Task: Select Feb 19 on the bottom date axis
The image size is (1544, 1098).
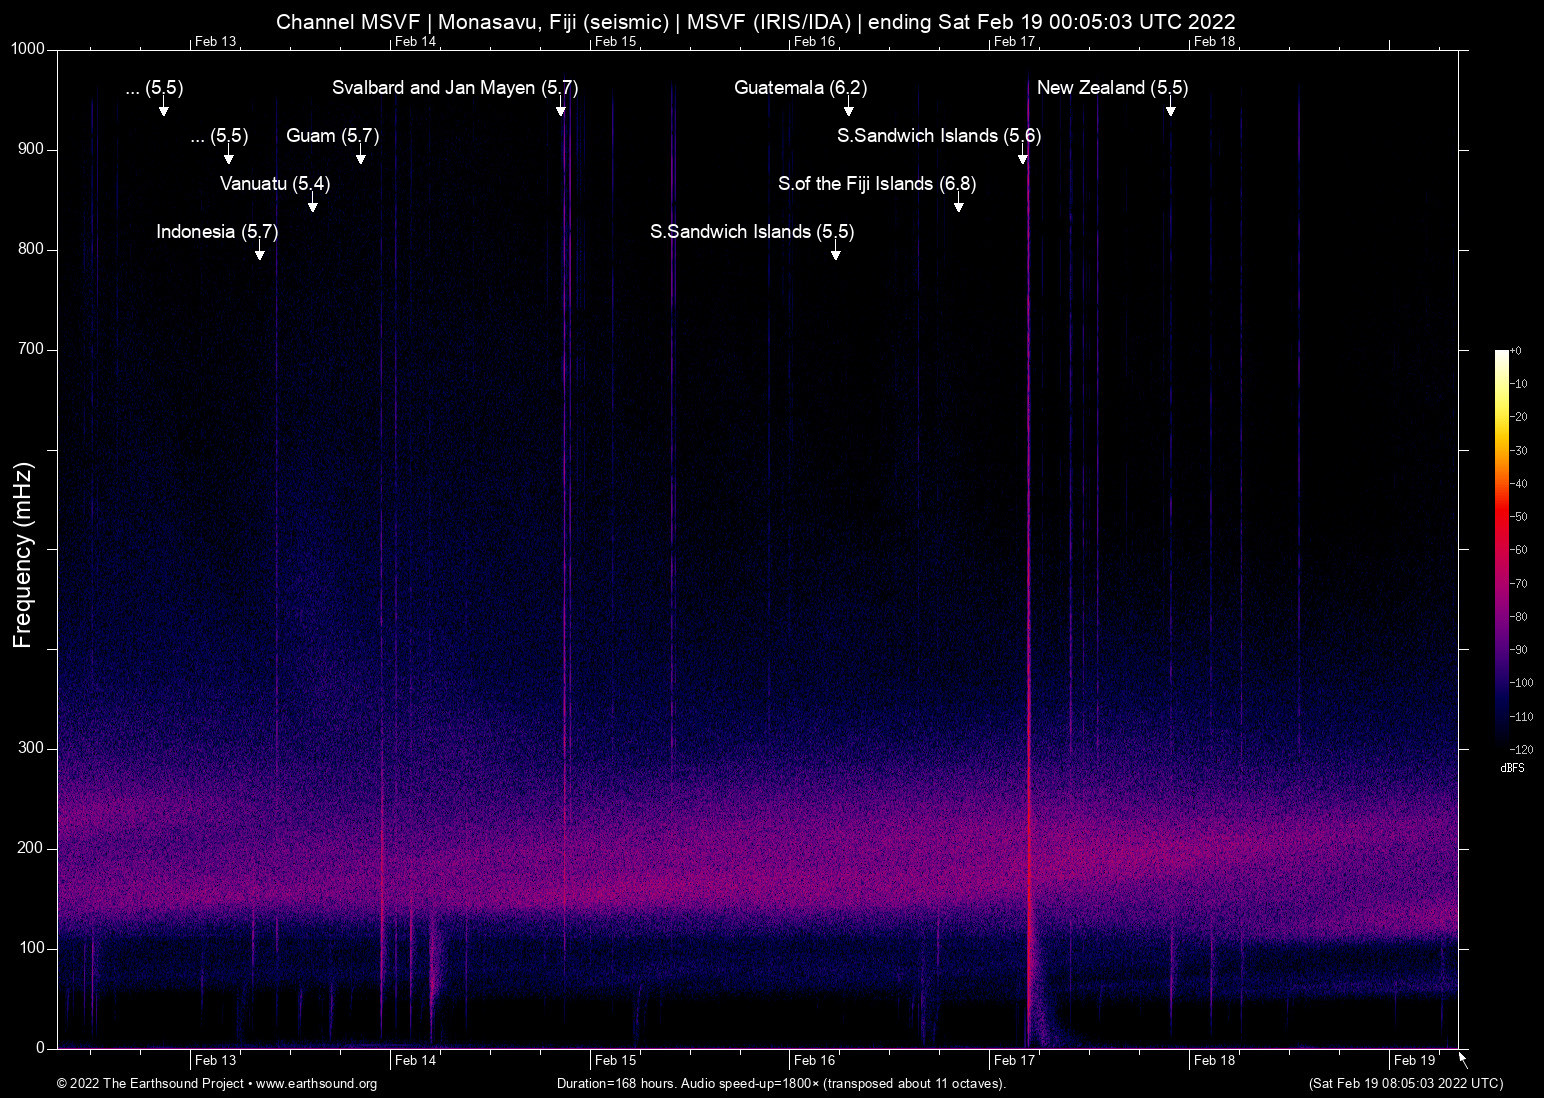Action: [x=1415, y=1060]
